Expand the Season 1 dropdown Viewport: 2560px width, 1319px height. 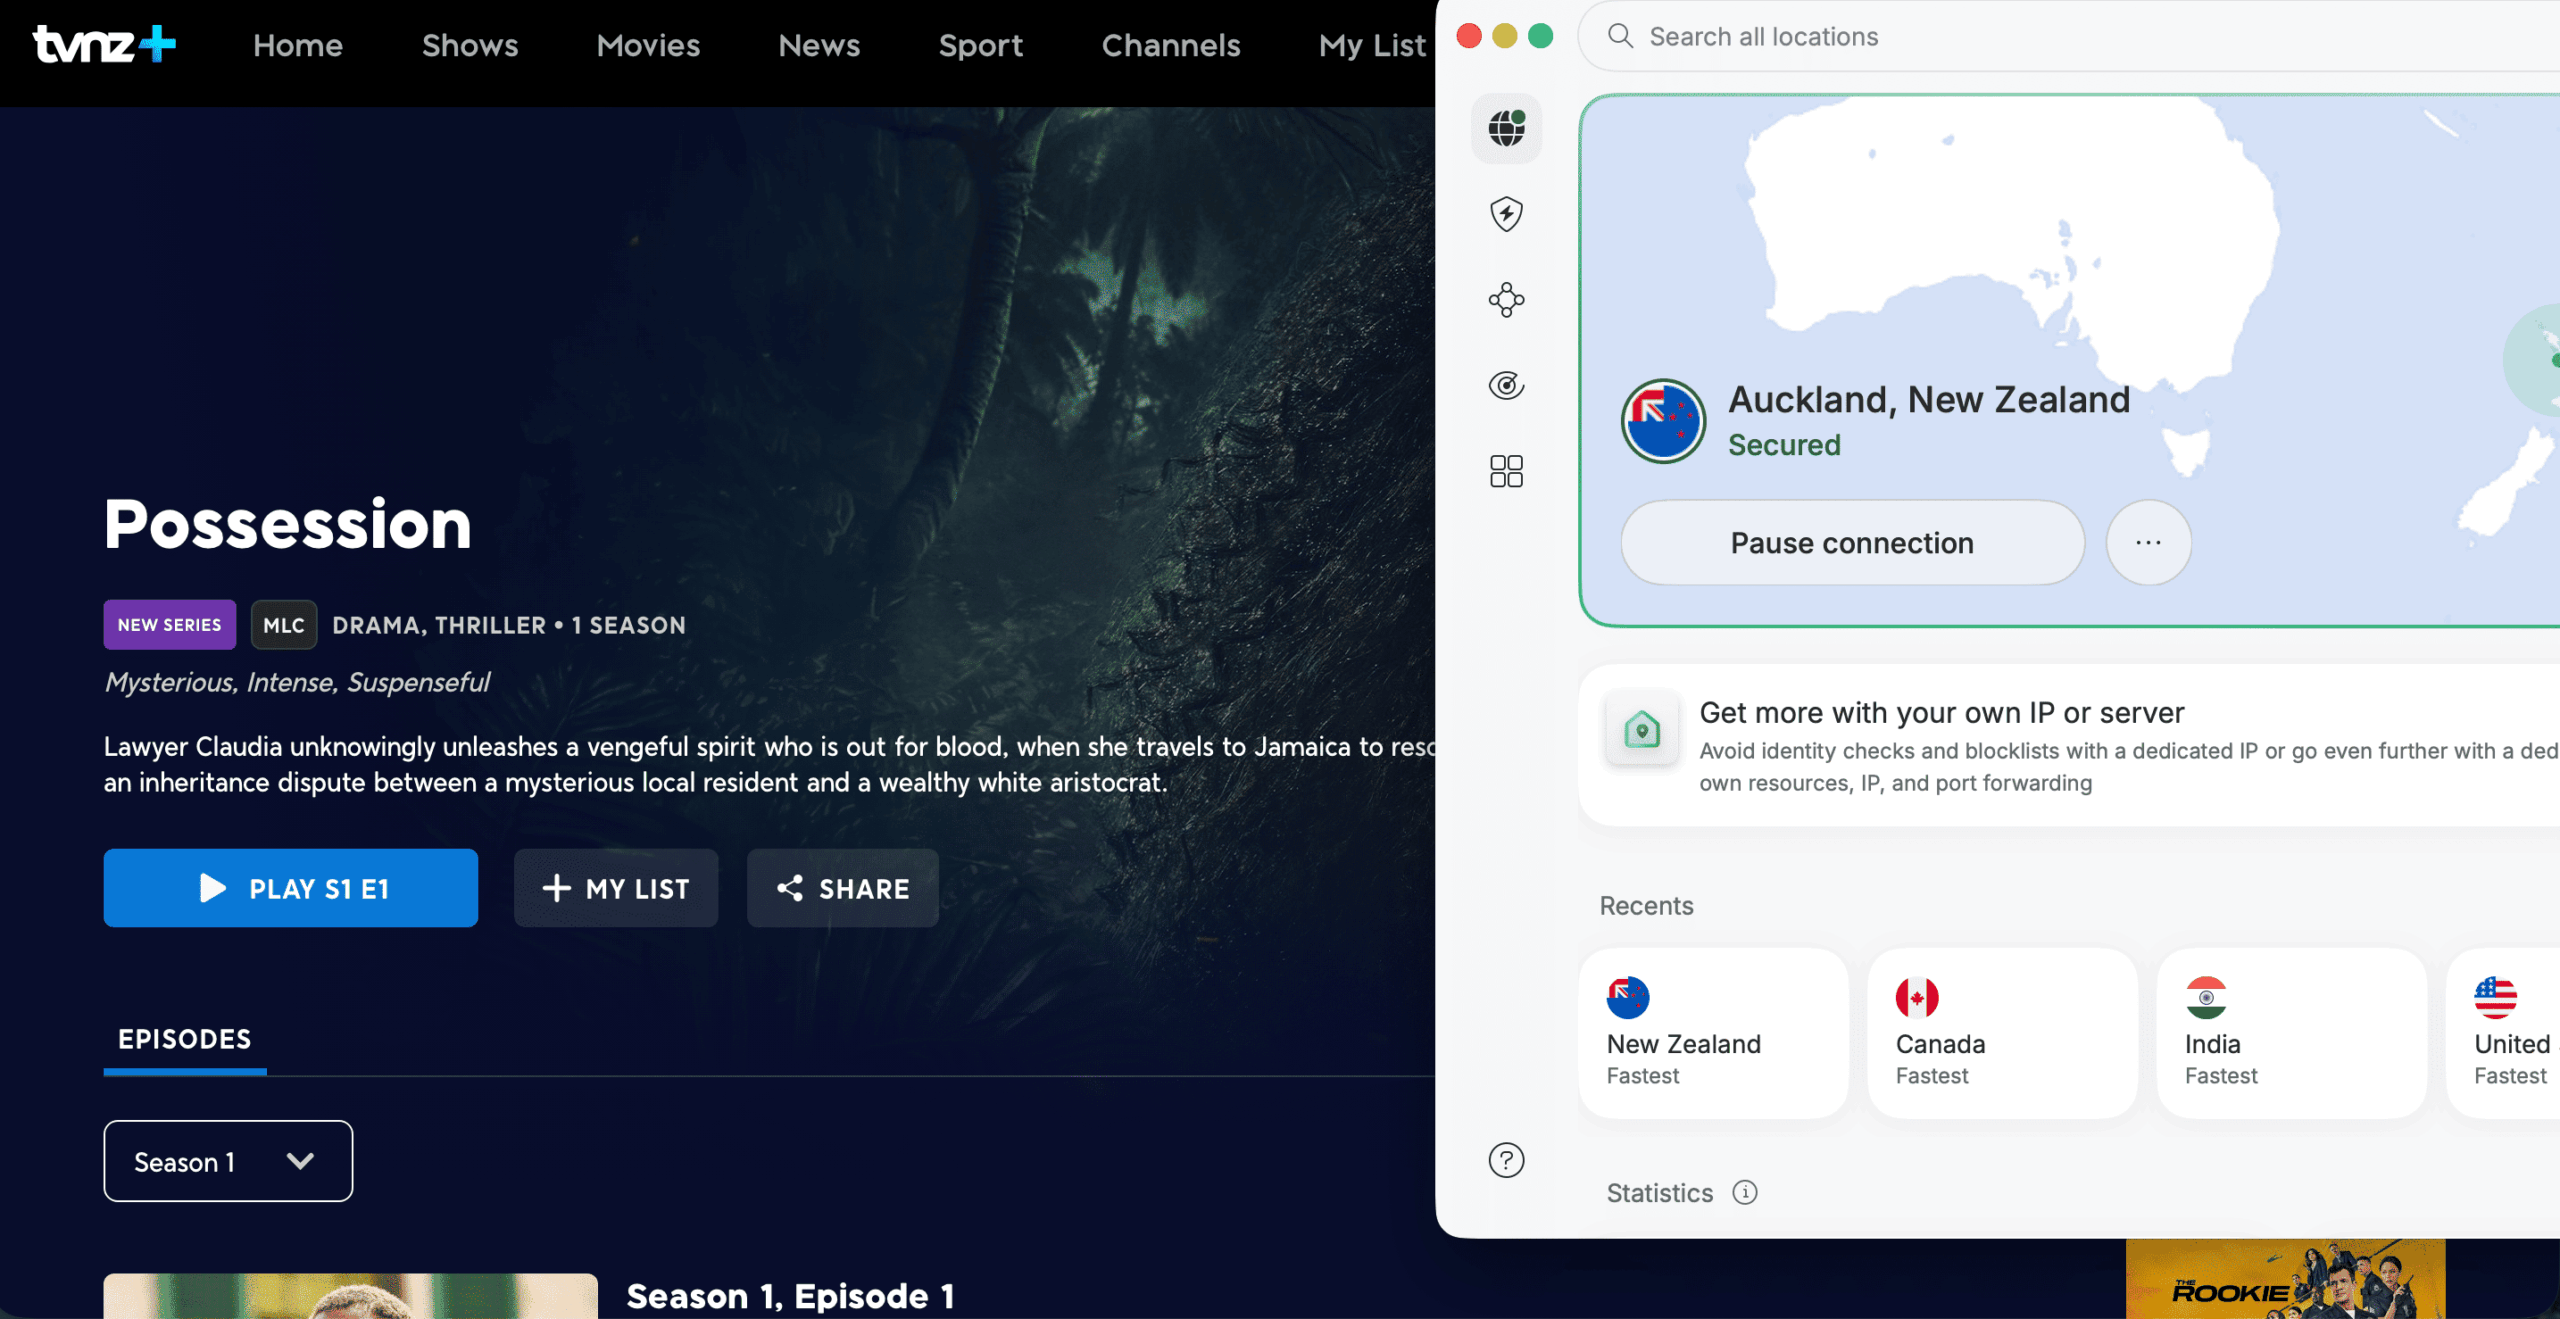tap(228, 1161)
